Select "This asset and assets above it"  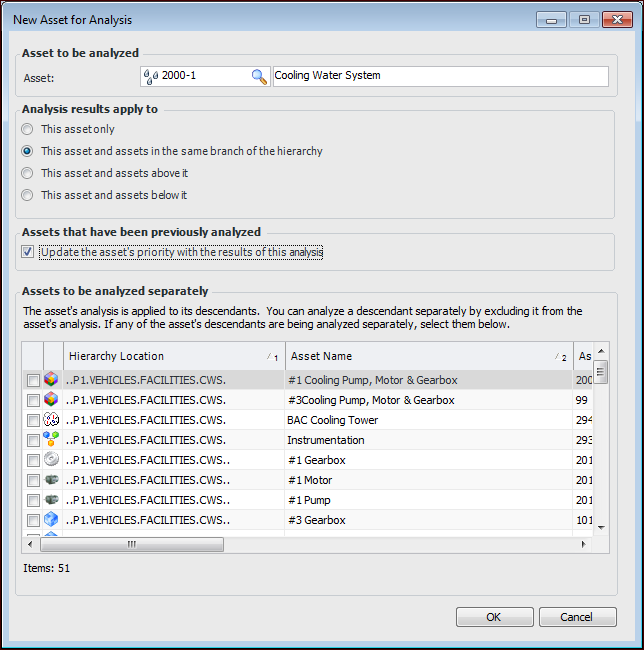click(x=28, y=173)
